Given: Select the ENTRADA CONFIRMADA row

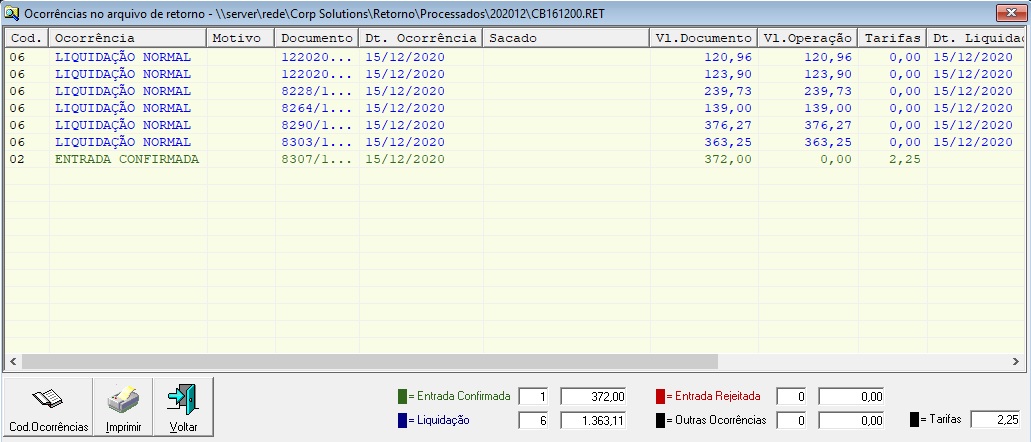Looking at the screenshot, I should [127, 159].
